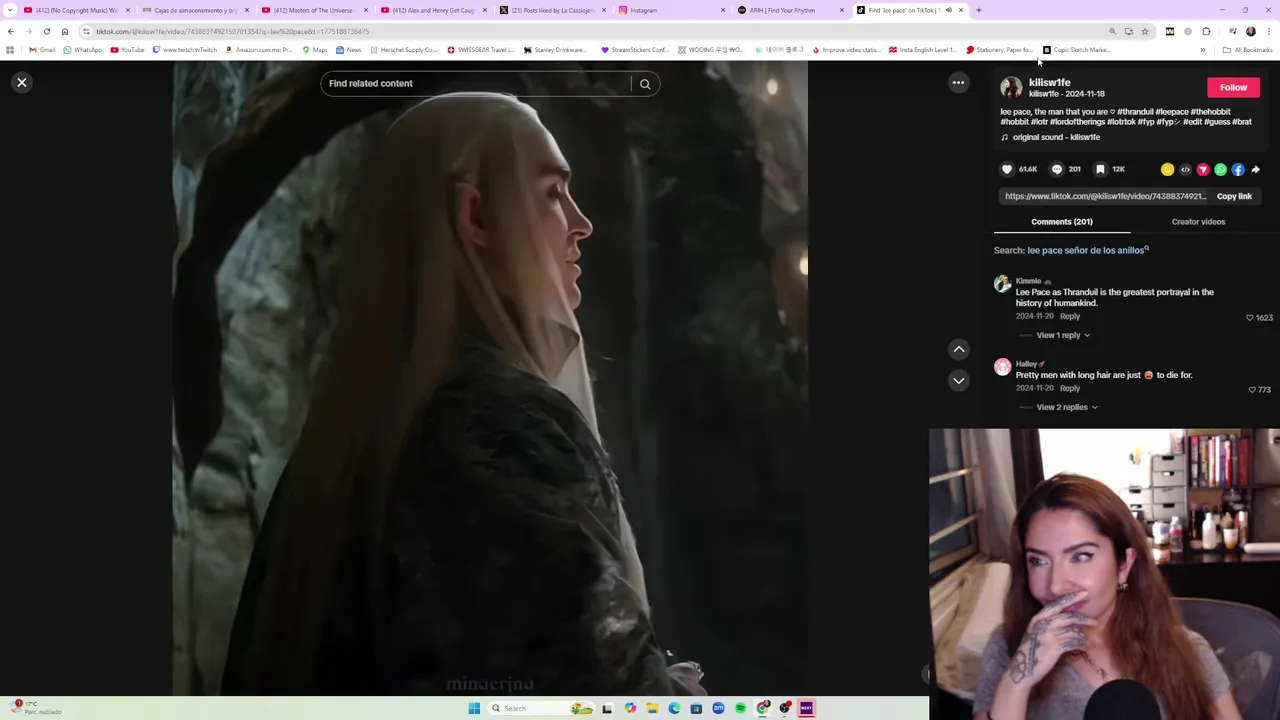The width and height of the screenshot is (1280, 720).
Task: Share the video to WhatsApp
Action: 1220,170
